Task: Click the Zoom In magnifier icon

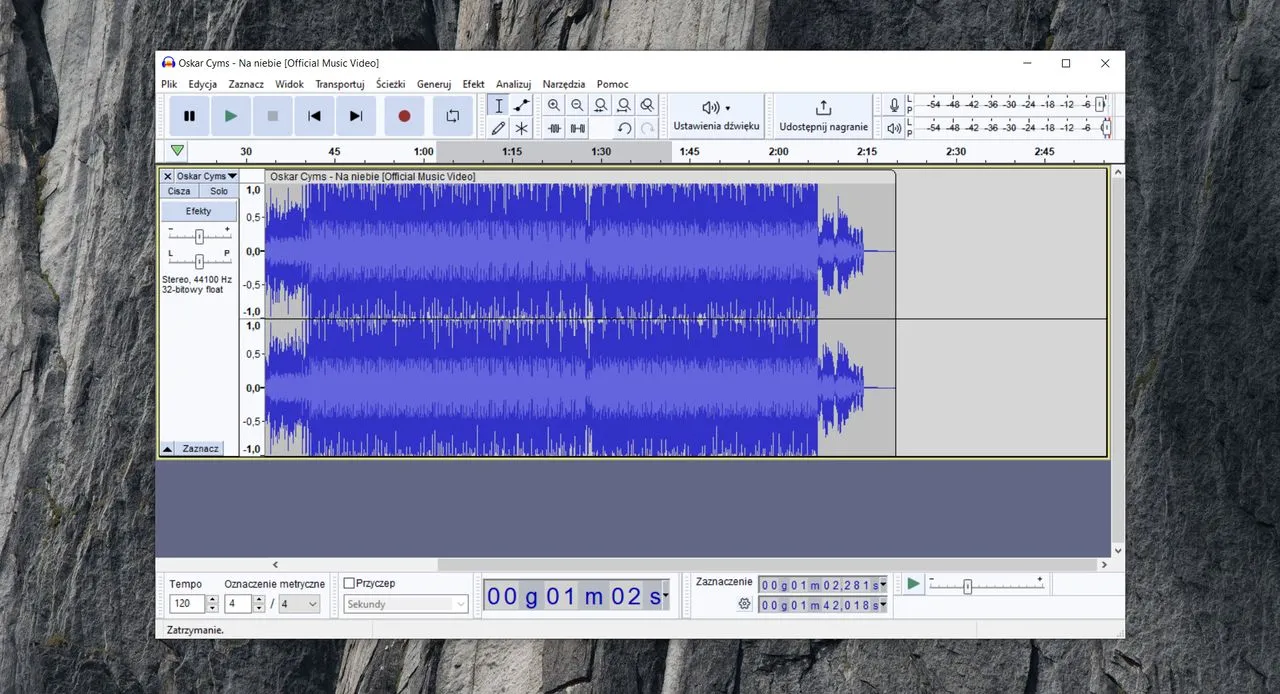Action: tap(554, 105)
